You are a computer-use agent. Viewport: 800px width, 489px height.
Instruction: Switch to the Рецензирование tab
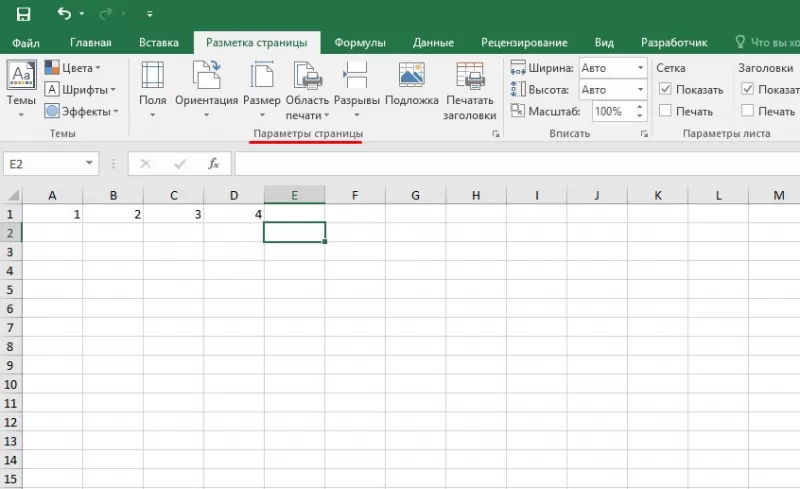[x=524, y=43]
